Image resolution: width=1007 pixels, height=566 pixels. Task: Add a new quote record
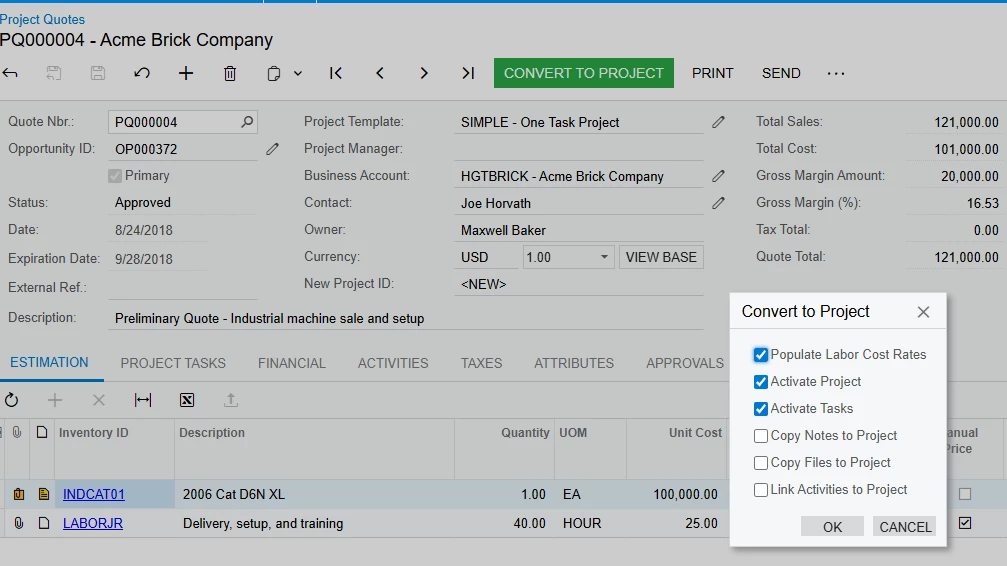pos(186,73)
